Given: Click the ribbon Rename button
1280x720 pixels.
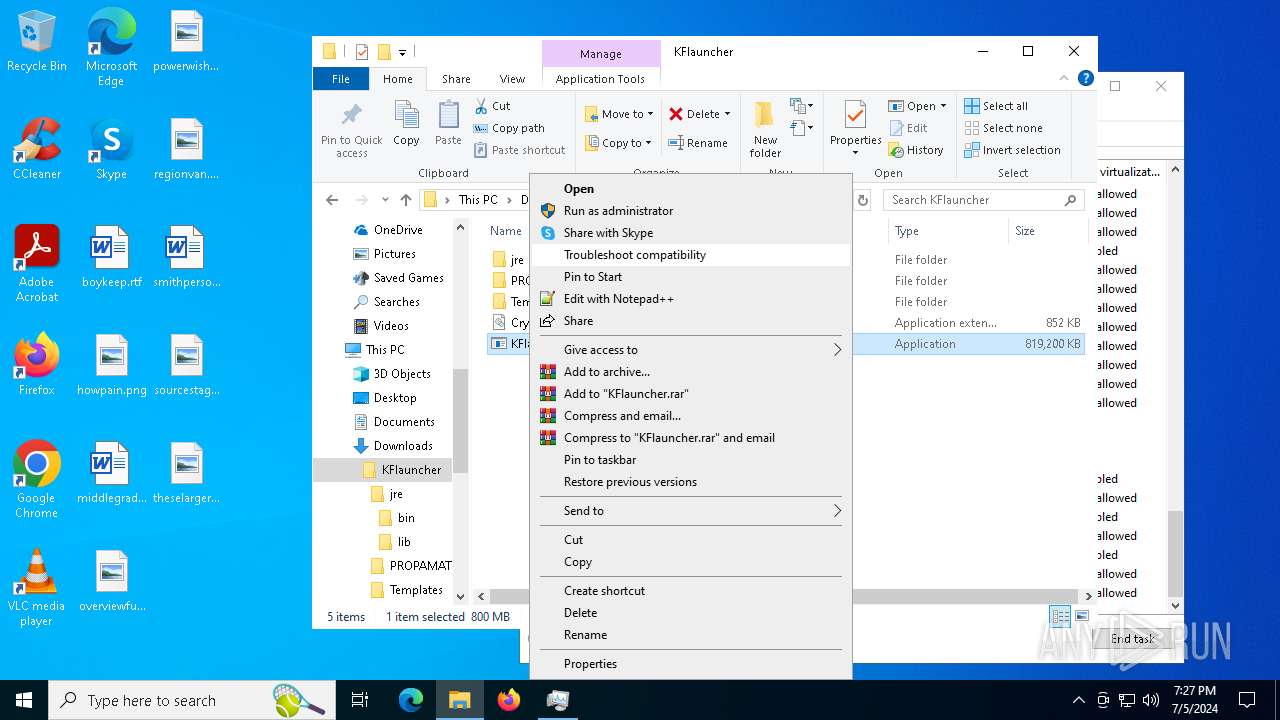Looking at the screenshot, I should click(698, 143).
